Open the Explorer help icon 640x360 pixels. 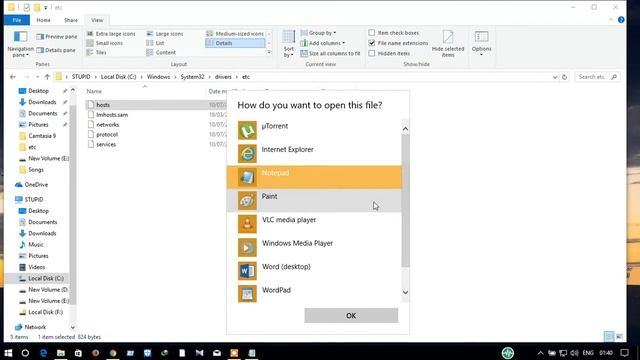coord(621,20)
